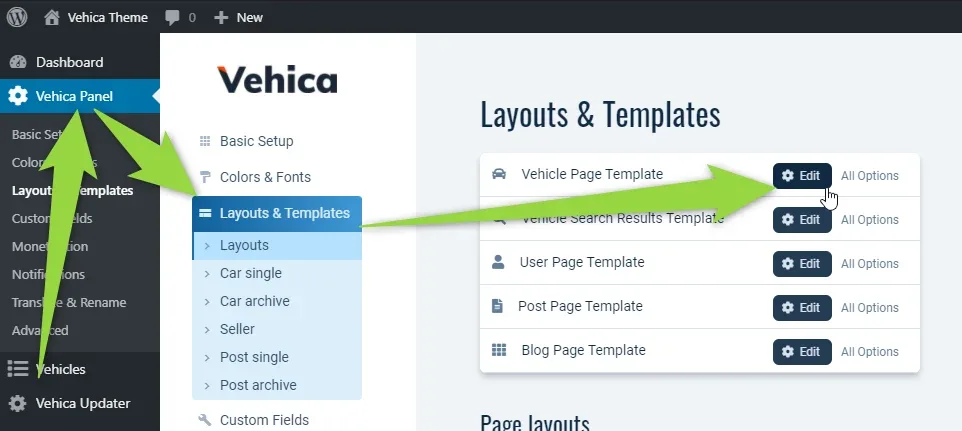Click the document icon beside Post Page Template
The width and height of the screenshot is (962, 431).
coord(498,306)
